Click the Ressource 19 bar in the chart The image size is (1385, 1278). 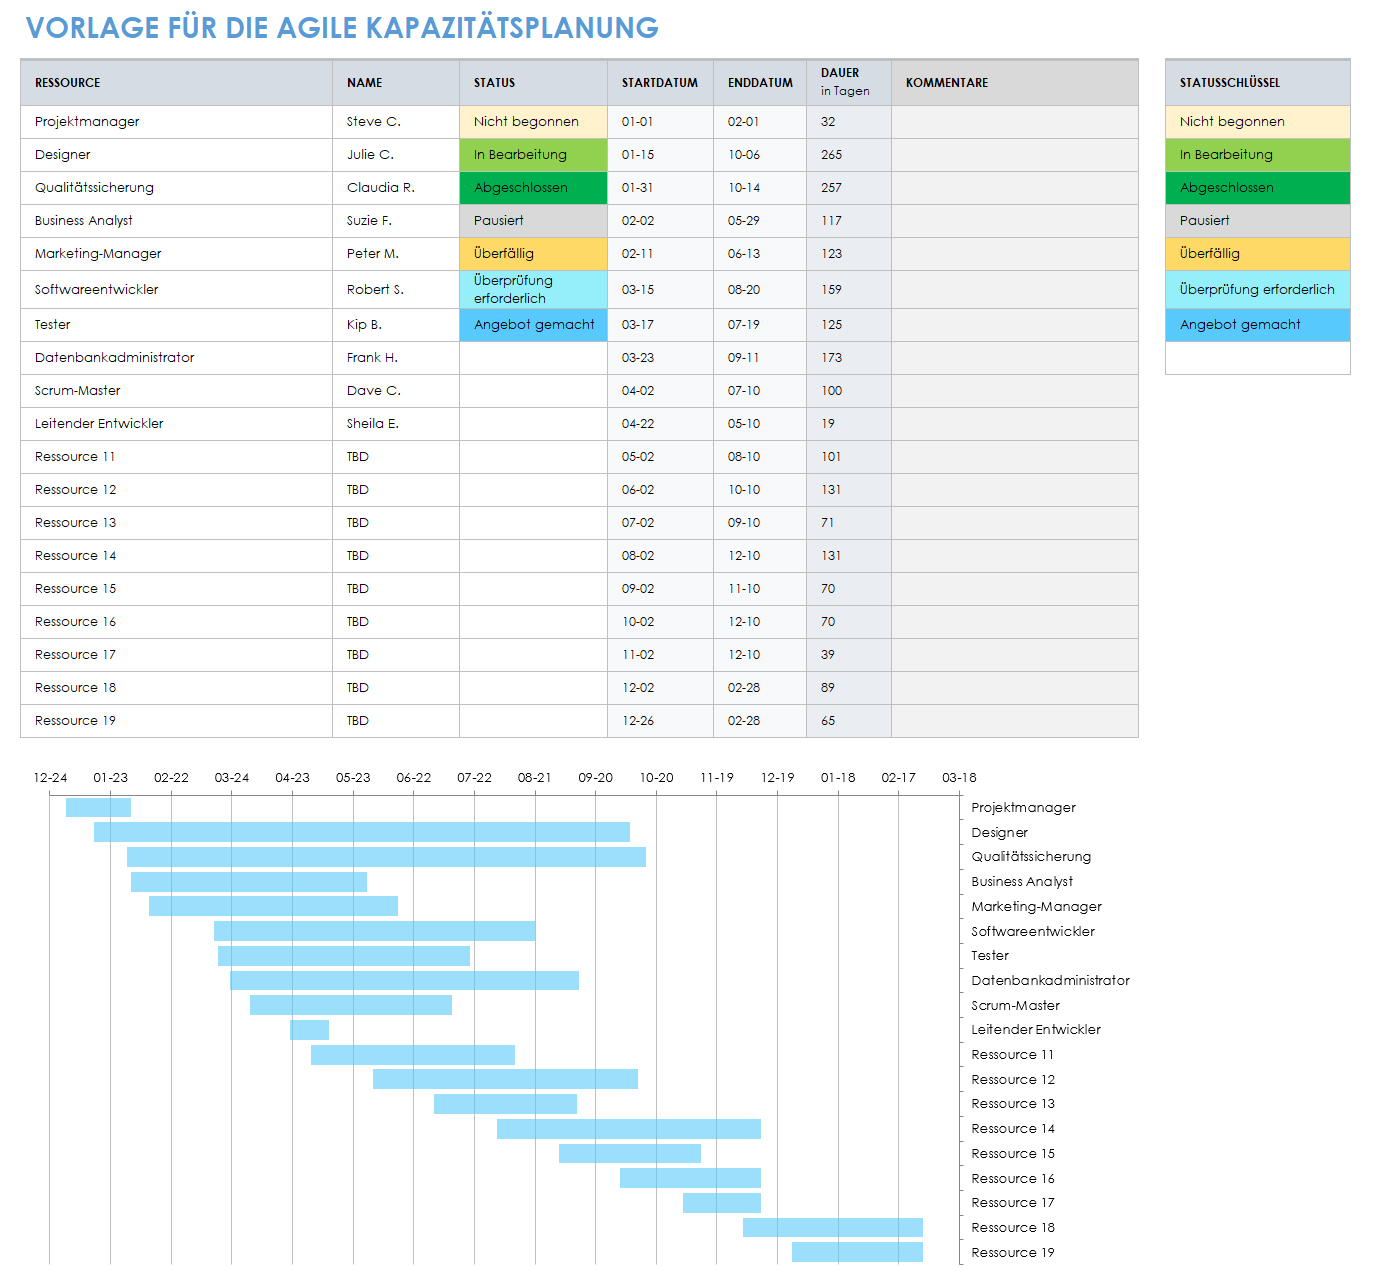click(x=857, y=1252)
